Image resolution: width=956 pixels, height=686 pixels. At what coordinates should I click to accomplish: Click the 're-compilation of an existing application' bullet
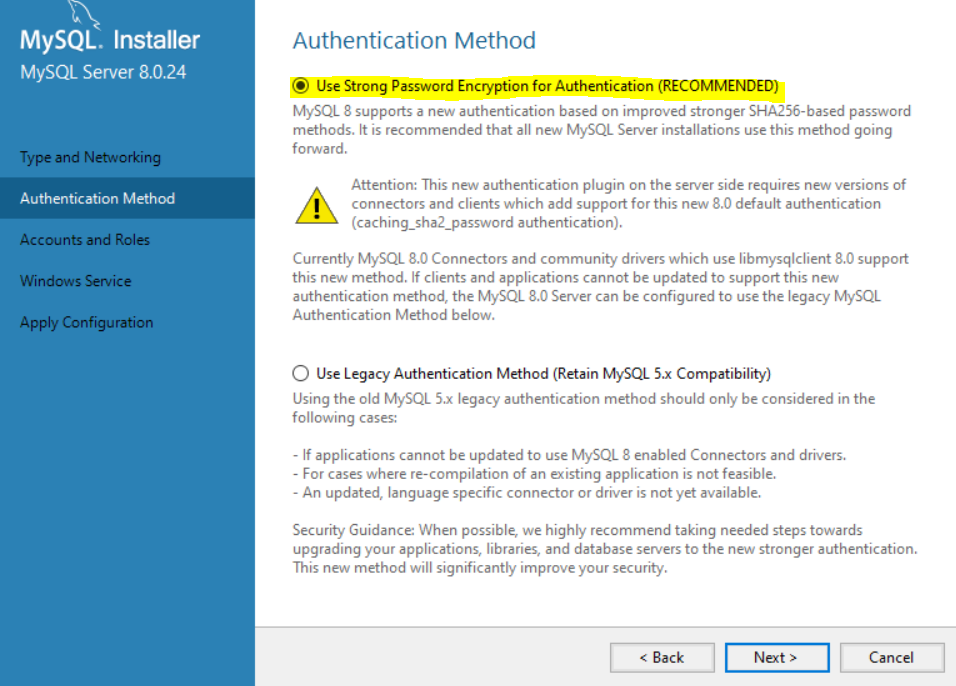point(535,474)
